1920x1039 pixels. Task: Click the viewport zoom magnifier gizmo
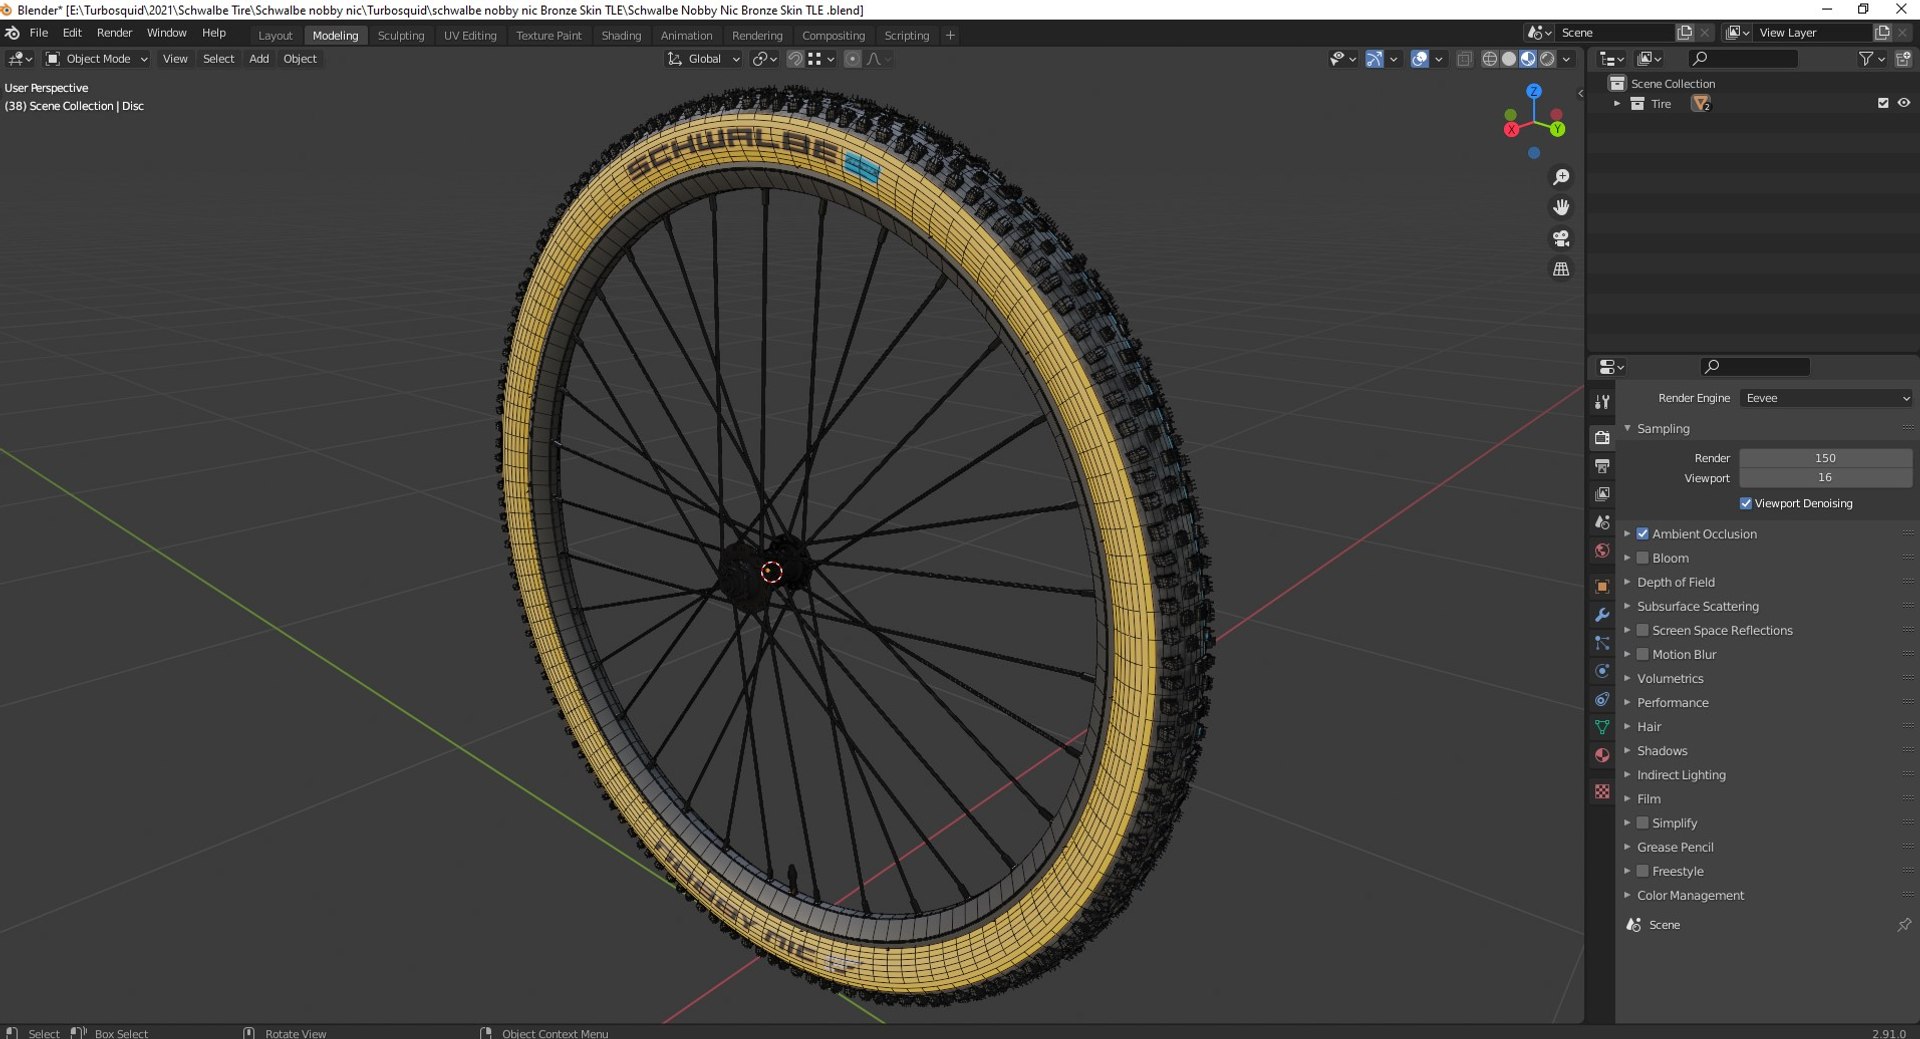point(1561,177)
